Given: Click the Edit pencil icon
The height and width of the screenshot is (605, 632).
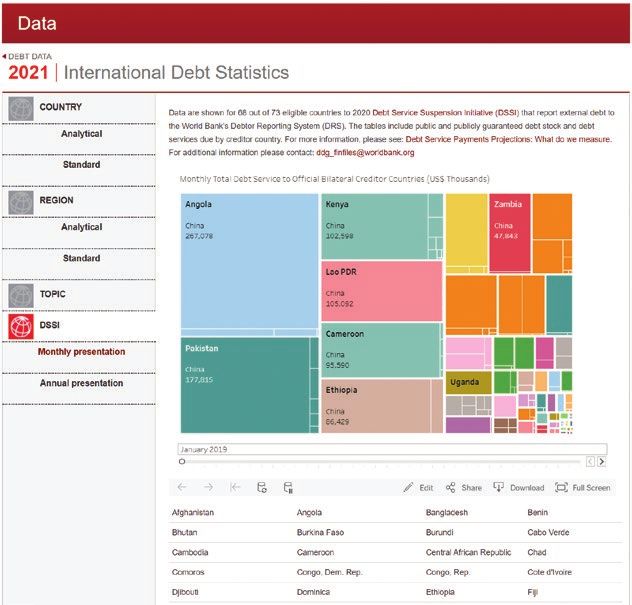Looking at the screenshot, I should click(x=408, y=487).
